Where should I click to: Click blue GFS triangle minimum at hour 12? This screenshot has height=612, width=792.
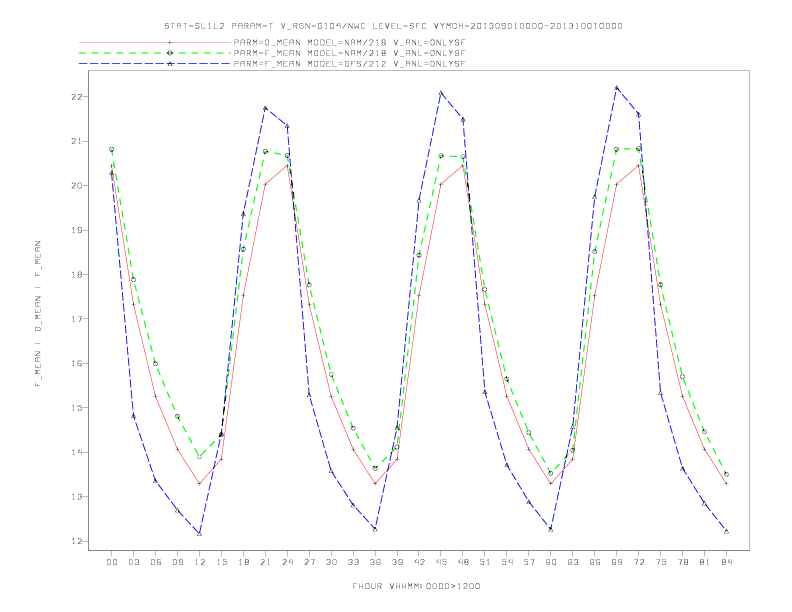[200, 533]
